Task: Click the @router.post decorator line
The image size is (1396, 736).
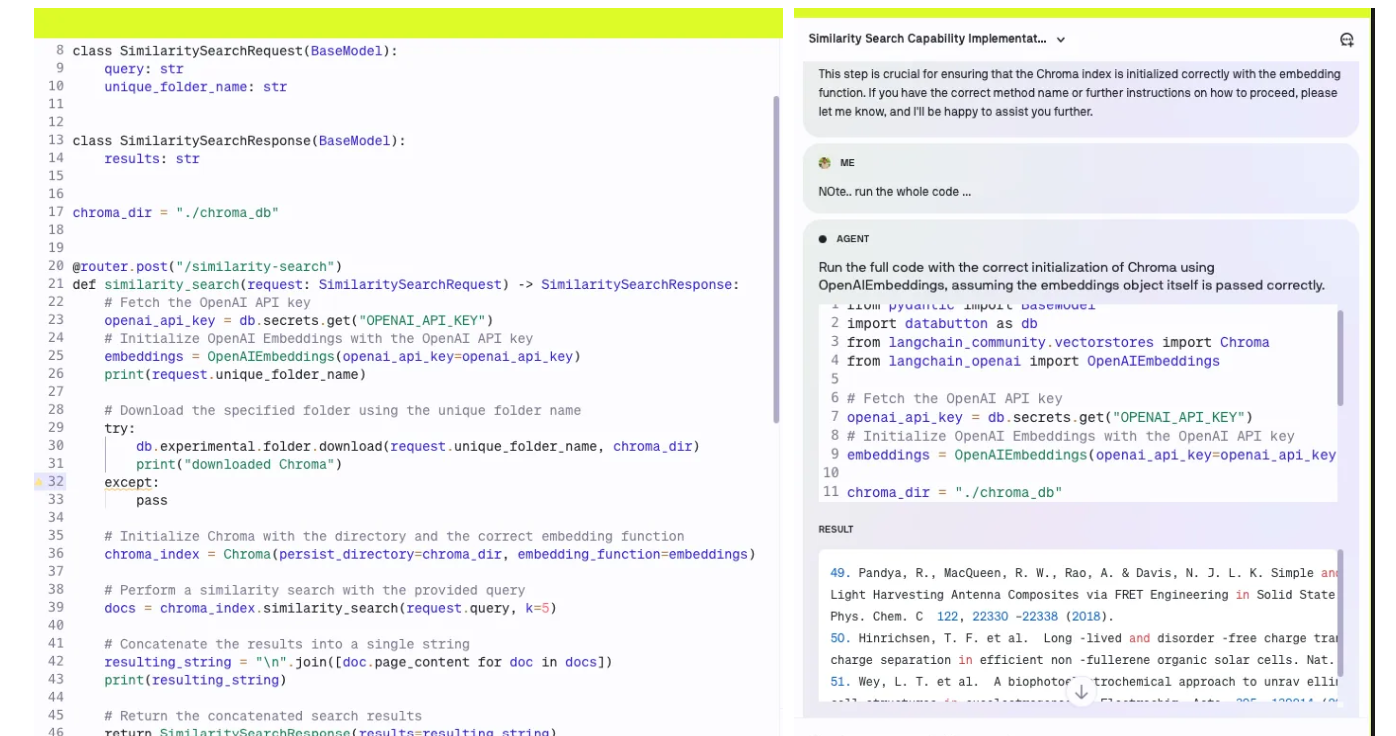Action: [x=207, y=266]
